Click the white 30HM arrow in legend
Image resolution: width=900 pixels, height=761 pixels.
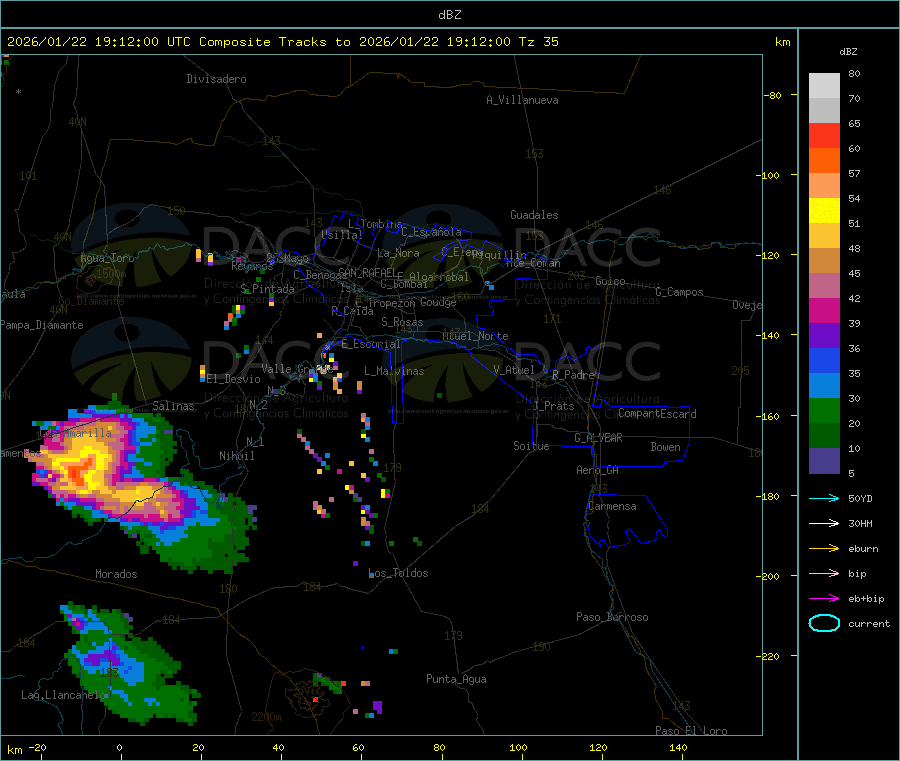click(824, 523)
